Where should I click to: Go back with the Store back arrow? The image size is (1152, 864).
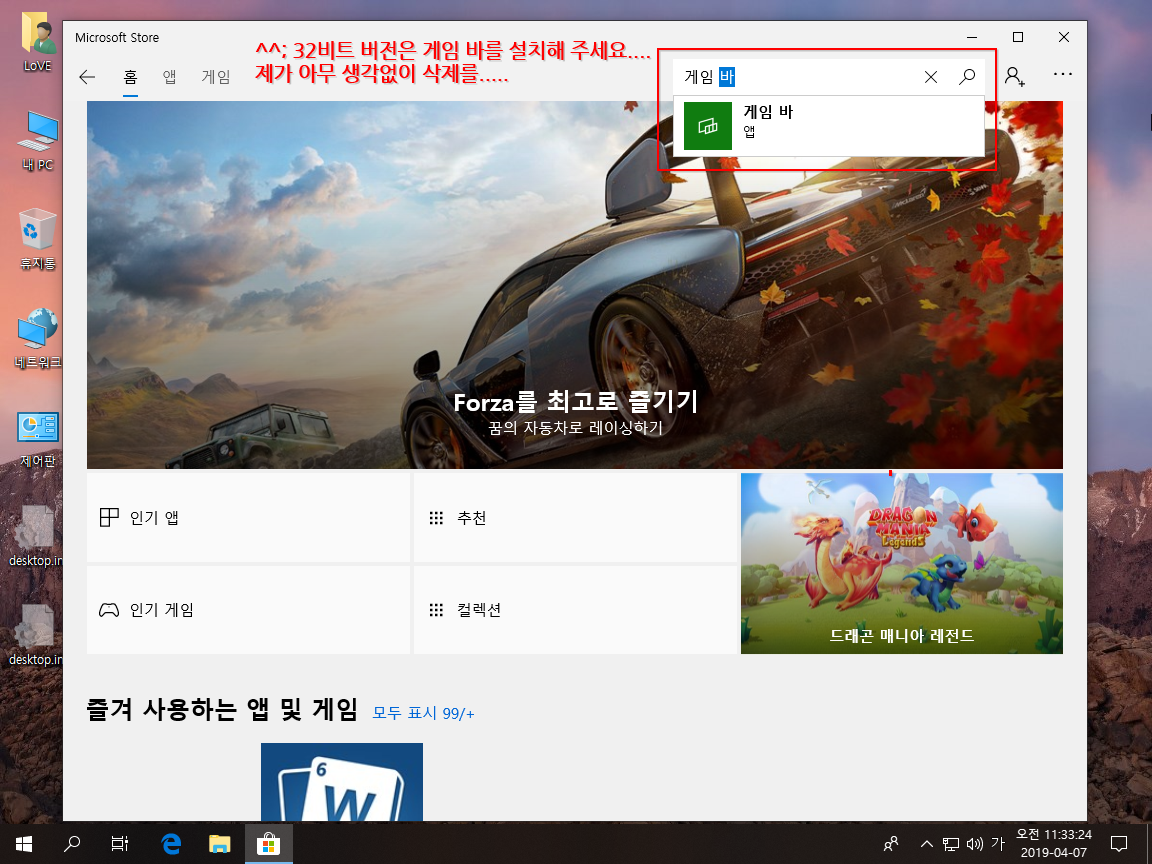tap(87, 76)
